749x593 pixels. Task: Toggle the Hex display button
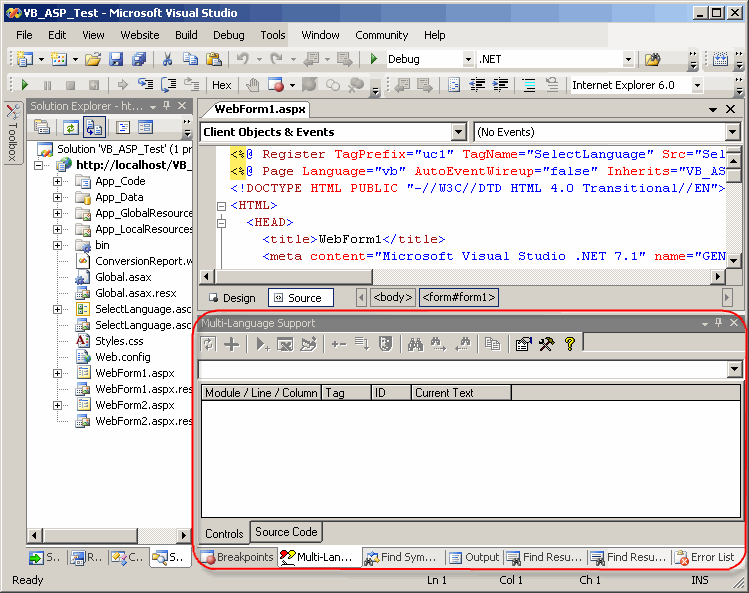click(221, 85)
